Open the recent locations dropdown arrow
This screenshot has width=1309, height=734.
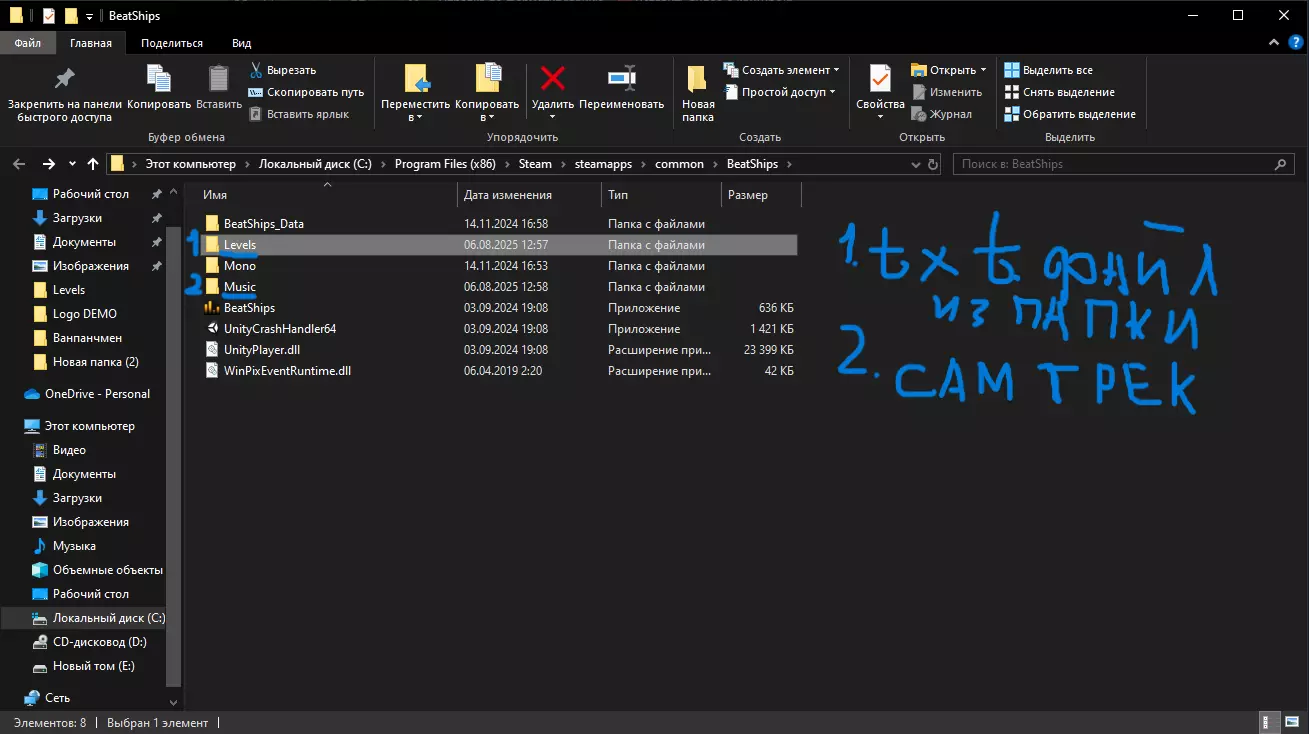[x=72, y=164]
